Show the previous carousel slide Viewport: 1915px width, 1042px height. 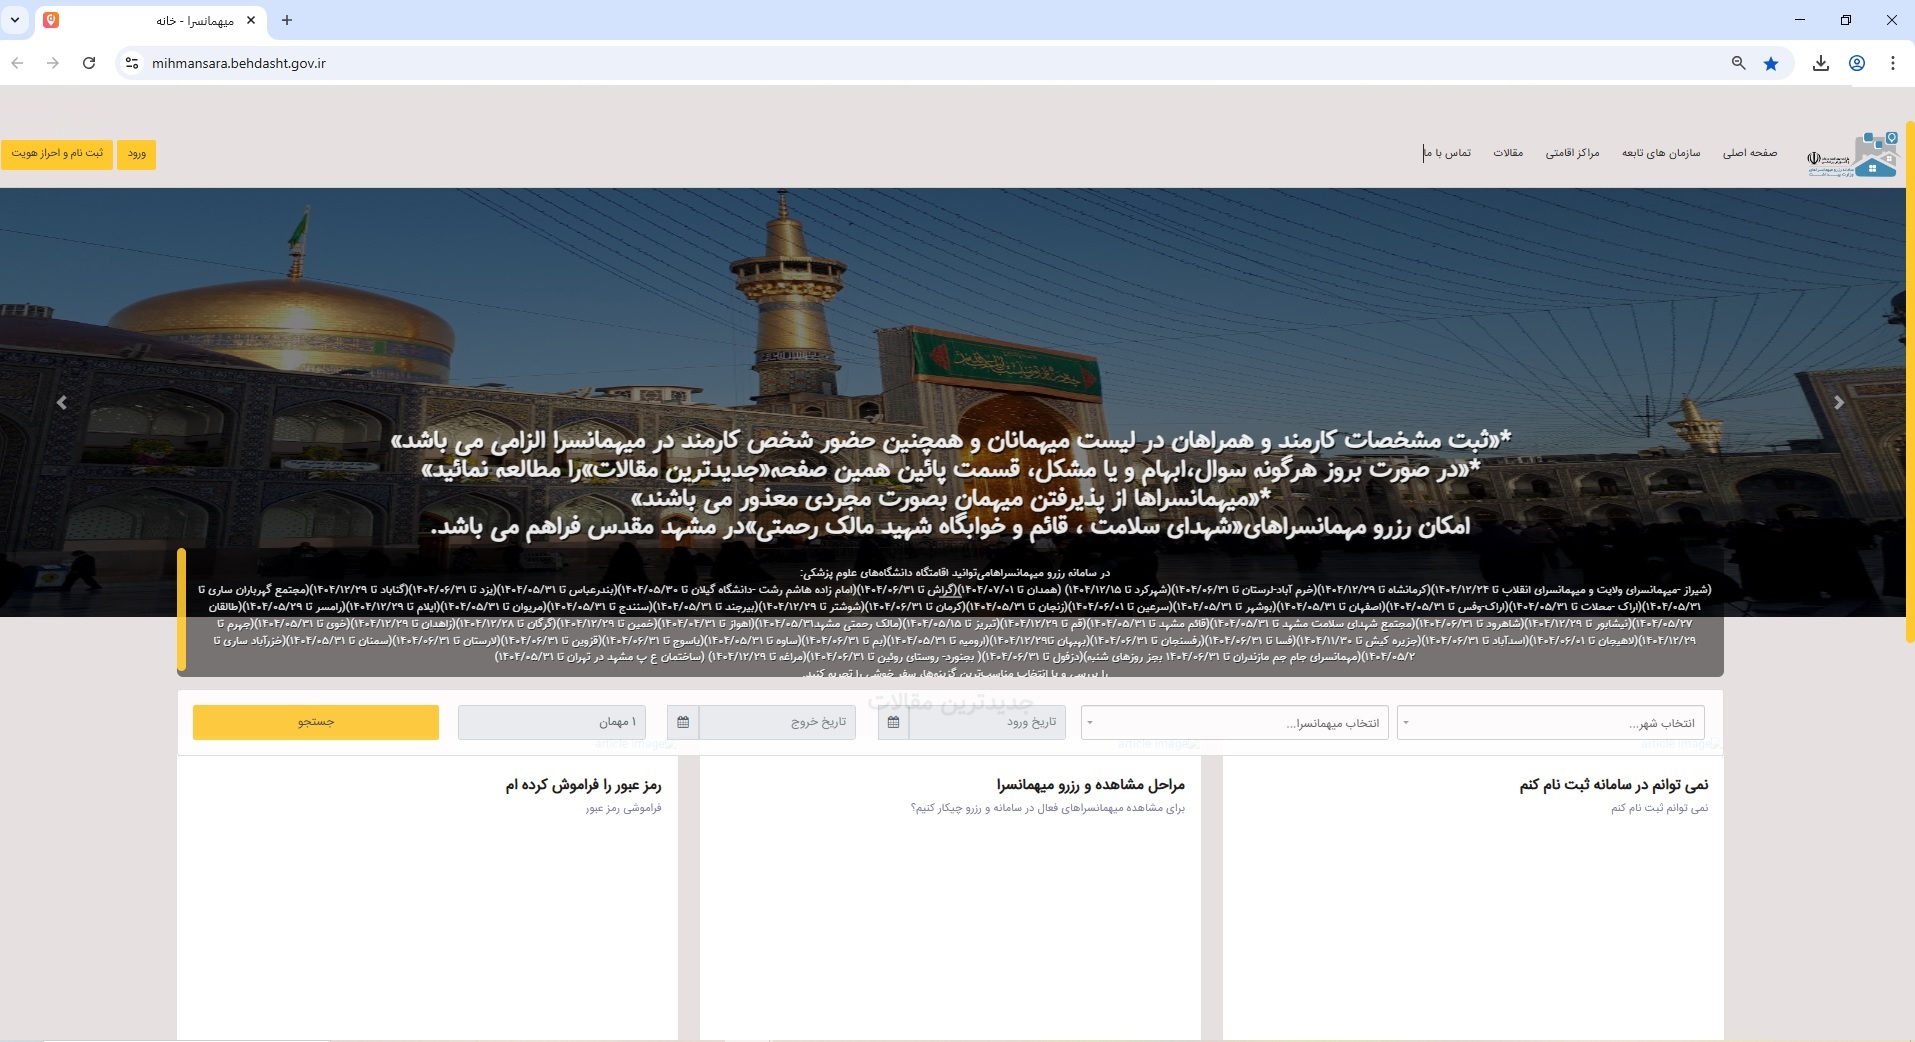click(x=62, y=402)
